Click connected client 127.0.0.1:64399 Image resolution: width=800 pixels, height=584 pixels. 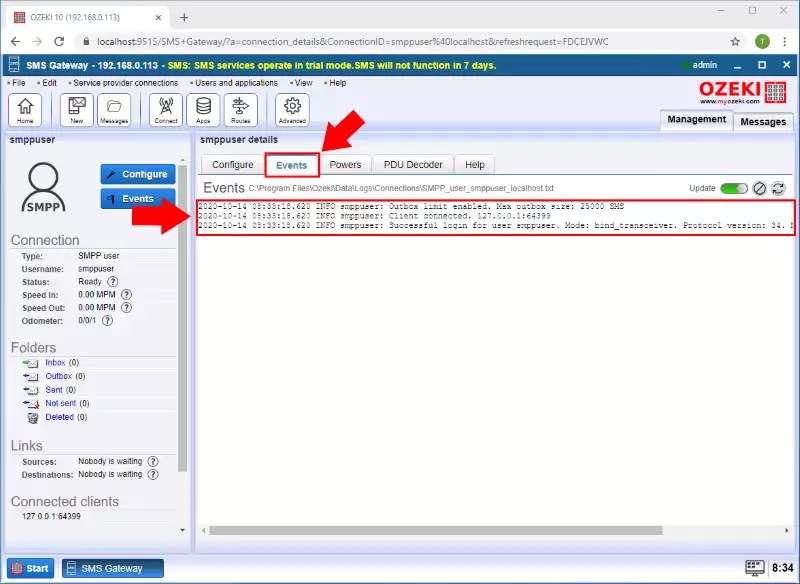(51, 516)
